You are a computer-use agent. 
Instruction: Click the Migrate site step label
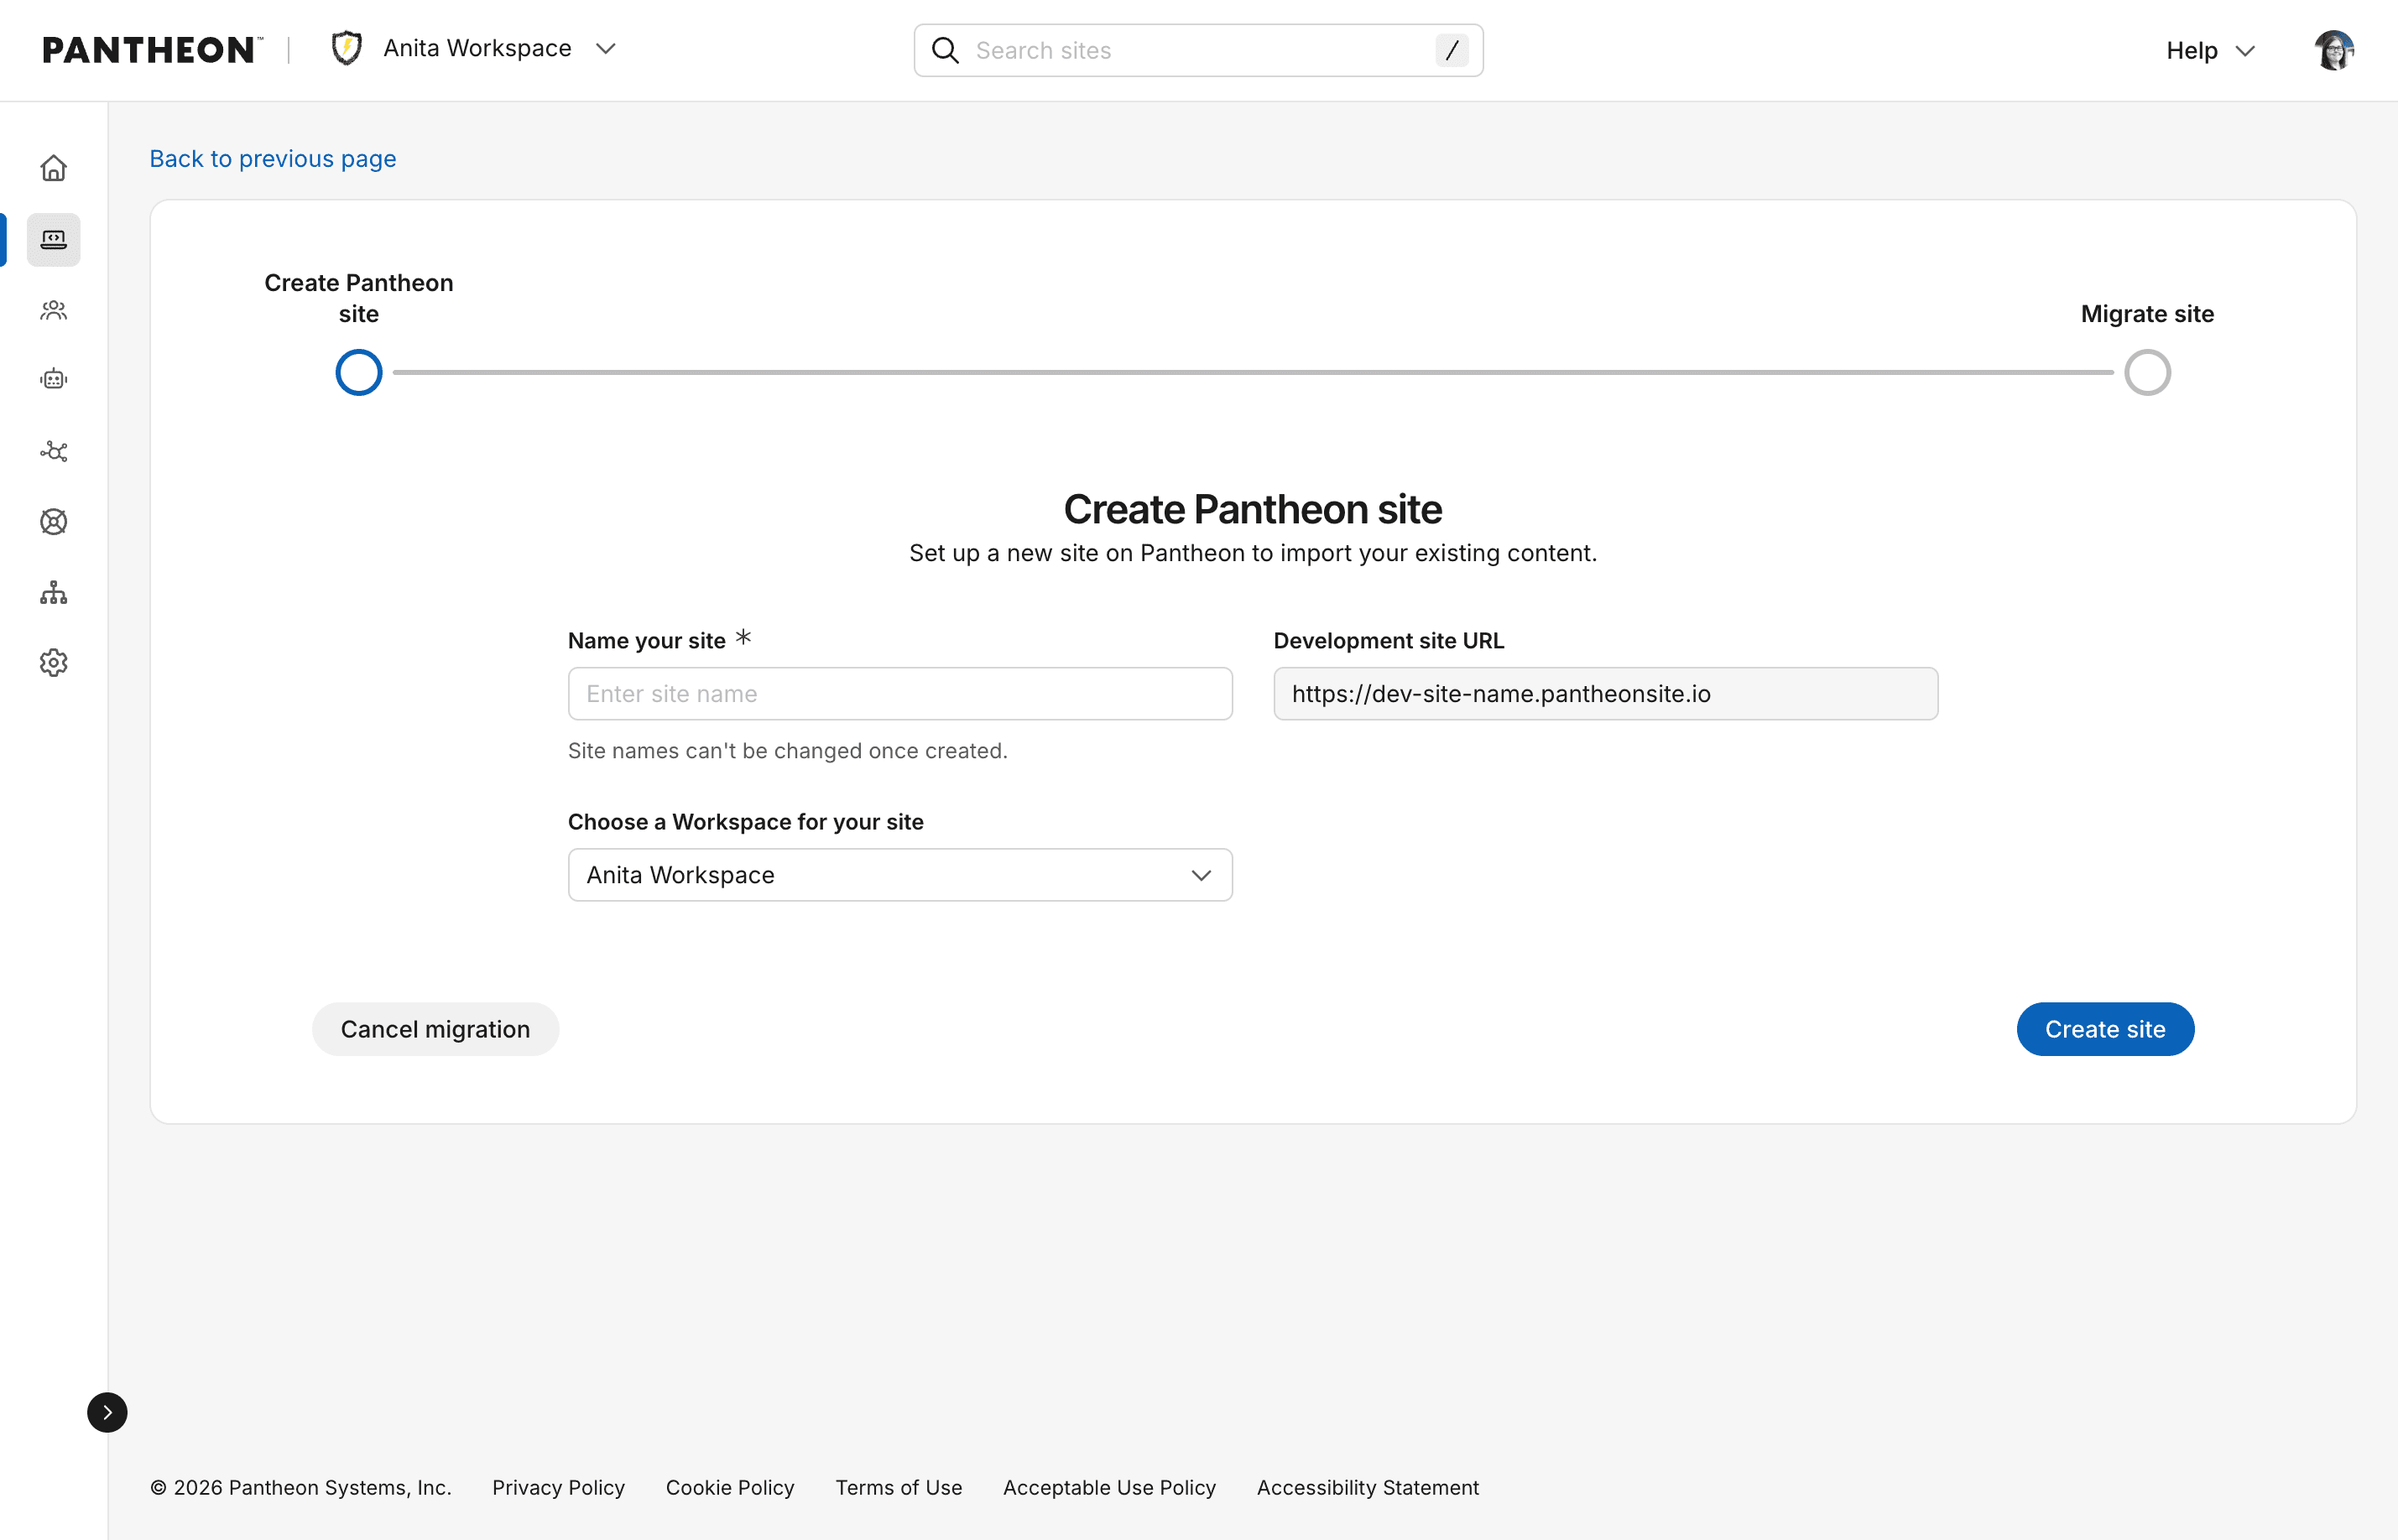[x=2147, y=314]
